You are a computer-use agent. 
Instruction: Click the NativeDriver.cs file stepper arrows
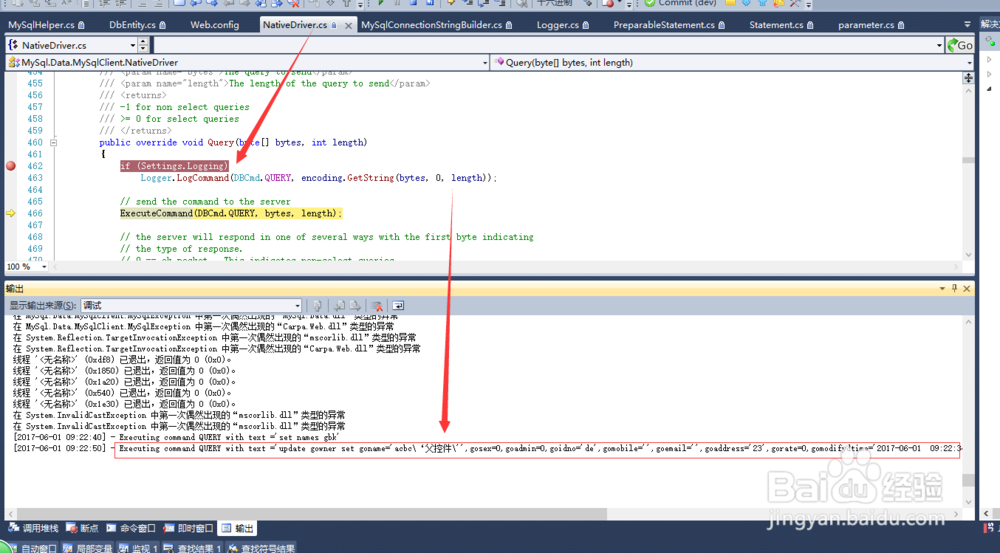pyautogui.click(x=143, y=45)
